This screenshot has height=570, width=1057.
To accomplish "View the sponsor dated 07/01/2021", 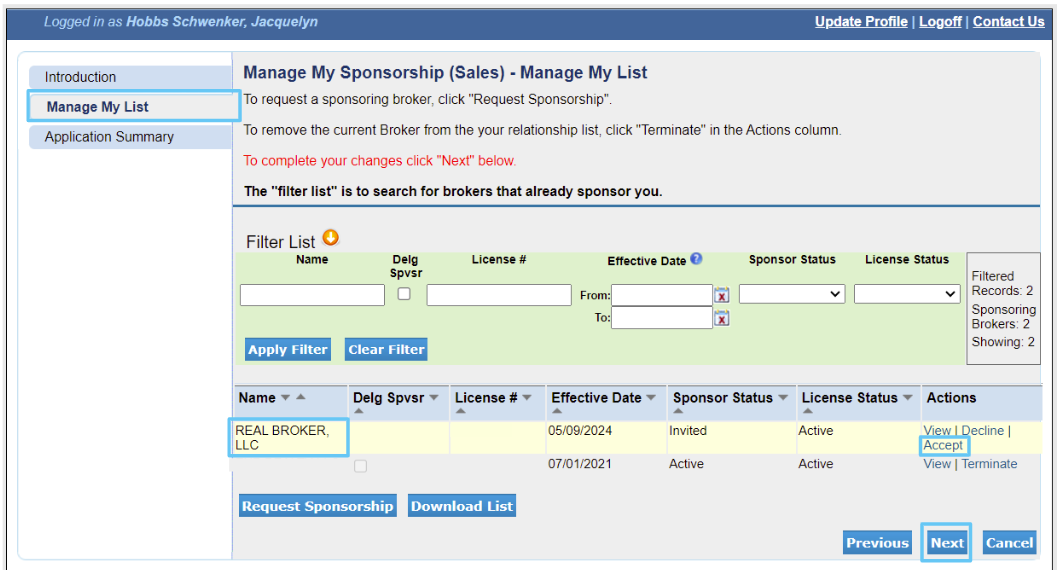I will pos(936,464).
